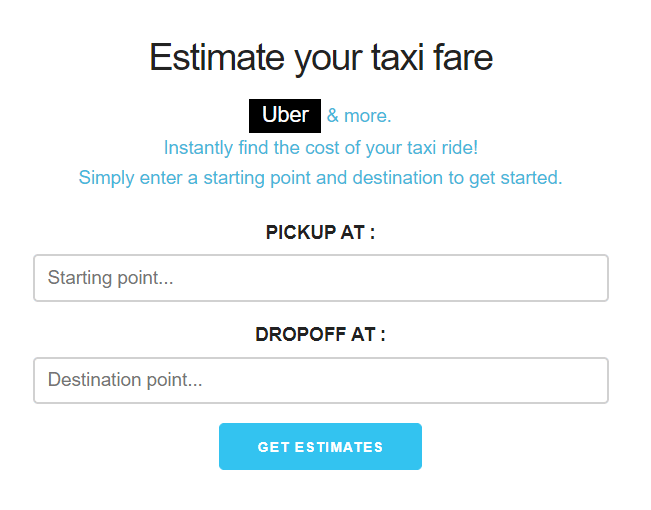Screen dimensions: 651x510
Task: Click the Destination point input field
Action: (321, 380)
